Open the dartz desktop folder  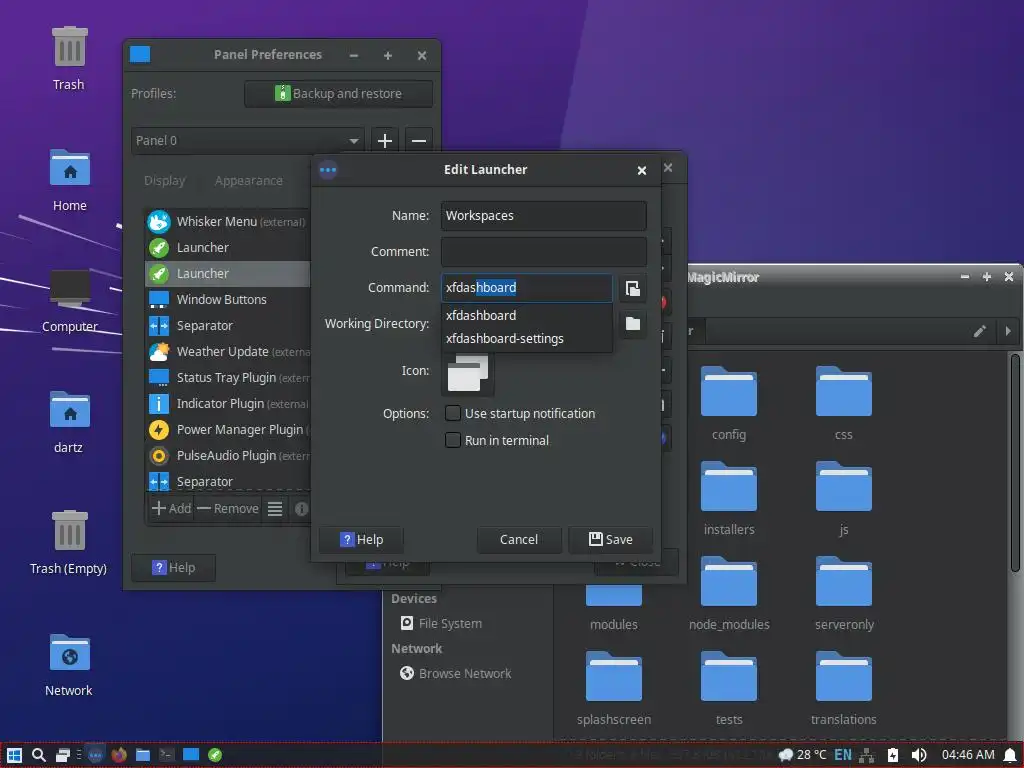coord(69,421)
